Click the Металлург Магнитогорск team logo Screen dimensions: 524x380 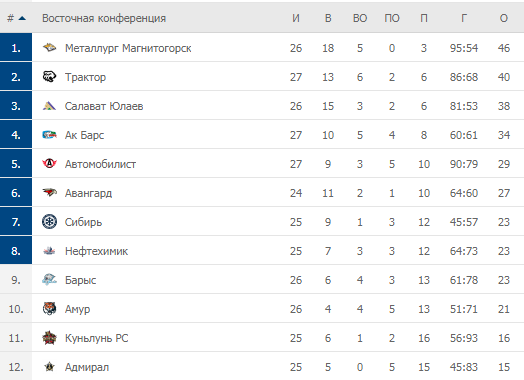[49, 48]
